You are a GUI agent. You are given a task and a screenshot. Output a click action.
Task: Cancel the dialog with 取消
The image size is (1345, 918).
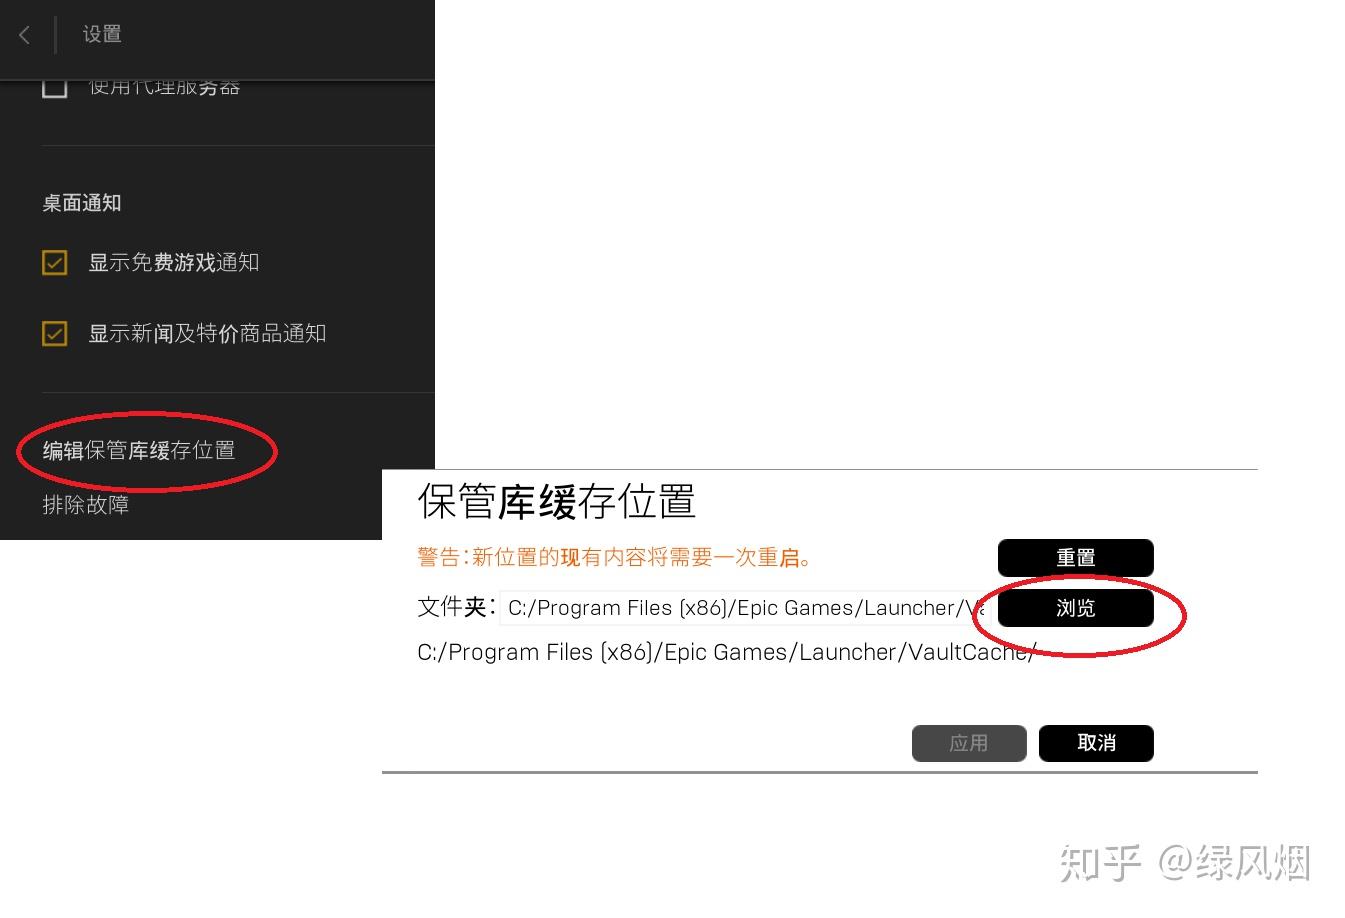pyautogui.click(x=1096, y=743)
